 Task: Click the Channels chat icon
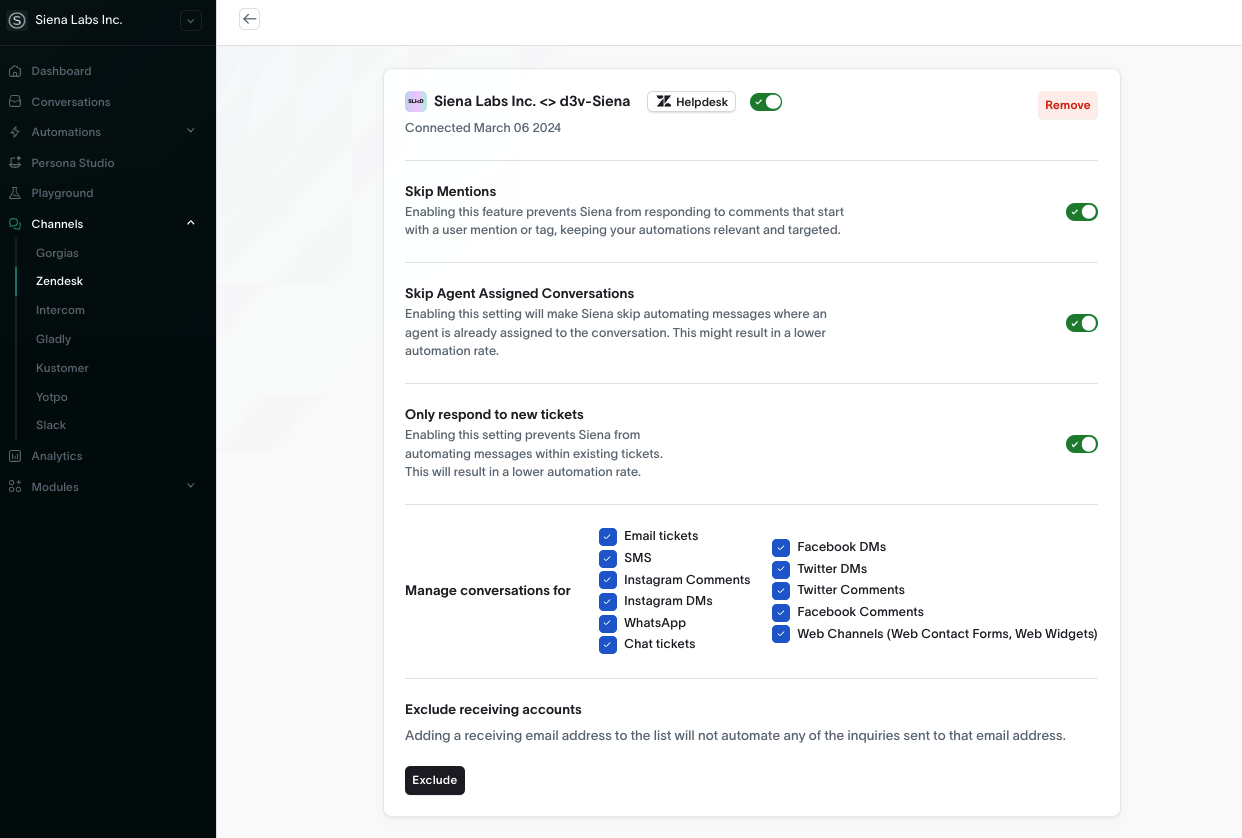pos(15,224)
